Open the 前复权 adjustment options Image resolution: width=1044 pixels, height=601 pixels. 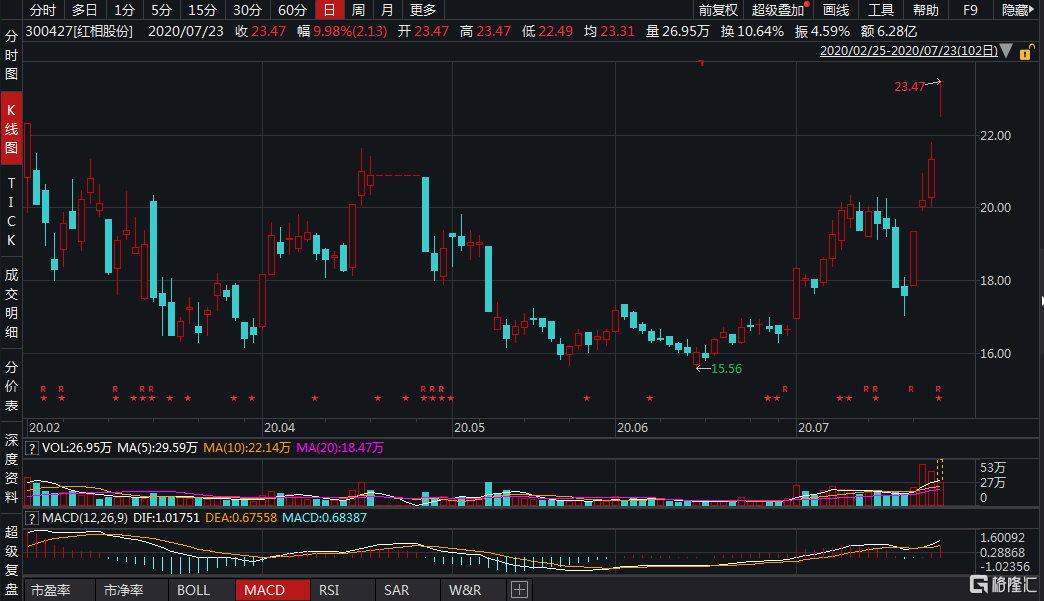718,10
